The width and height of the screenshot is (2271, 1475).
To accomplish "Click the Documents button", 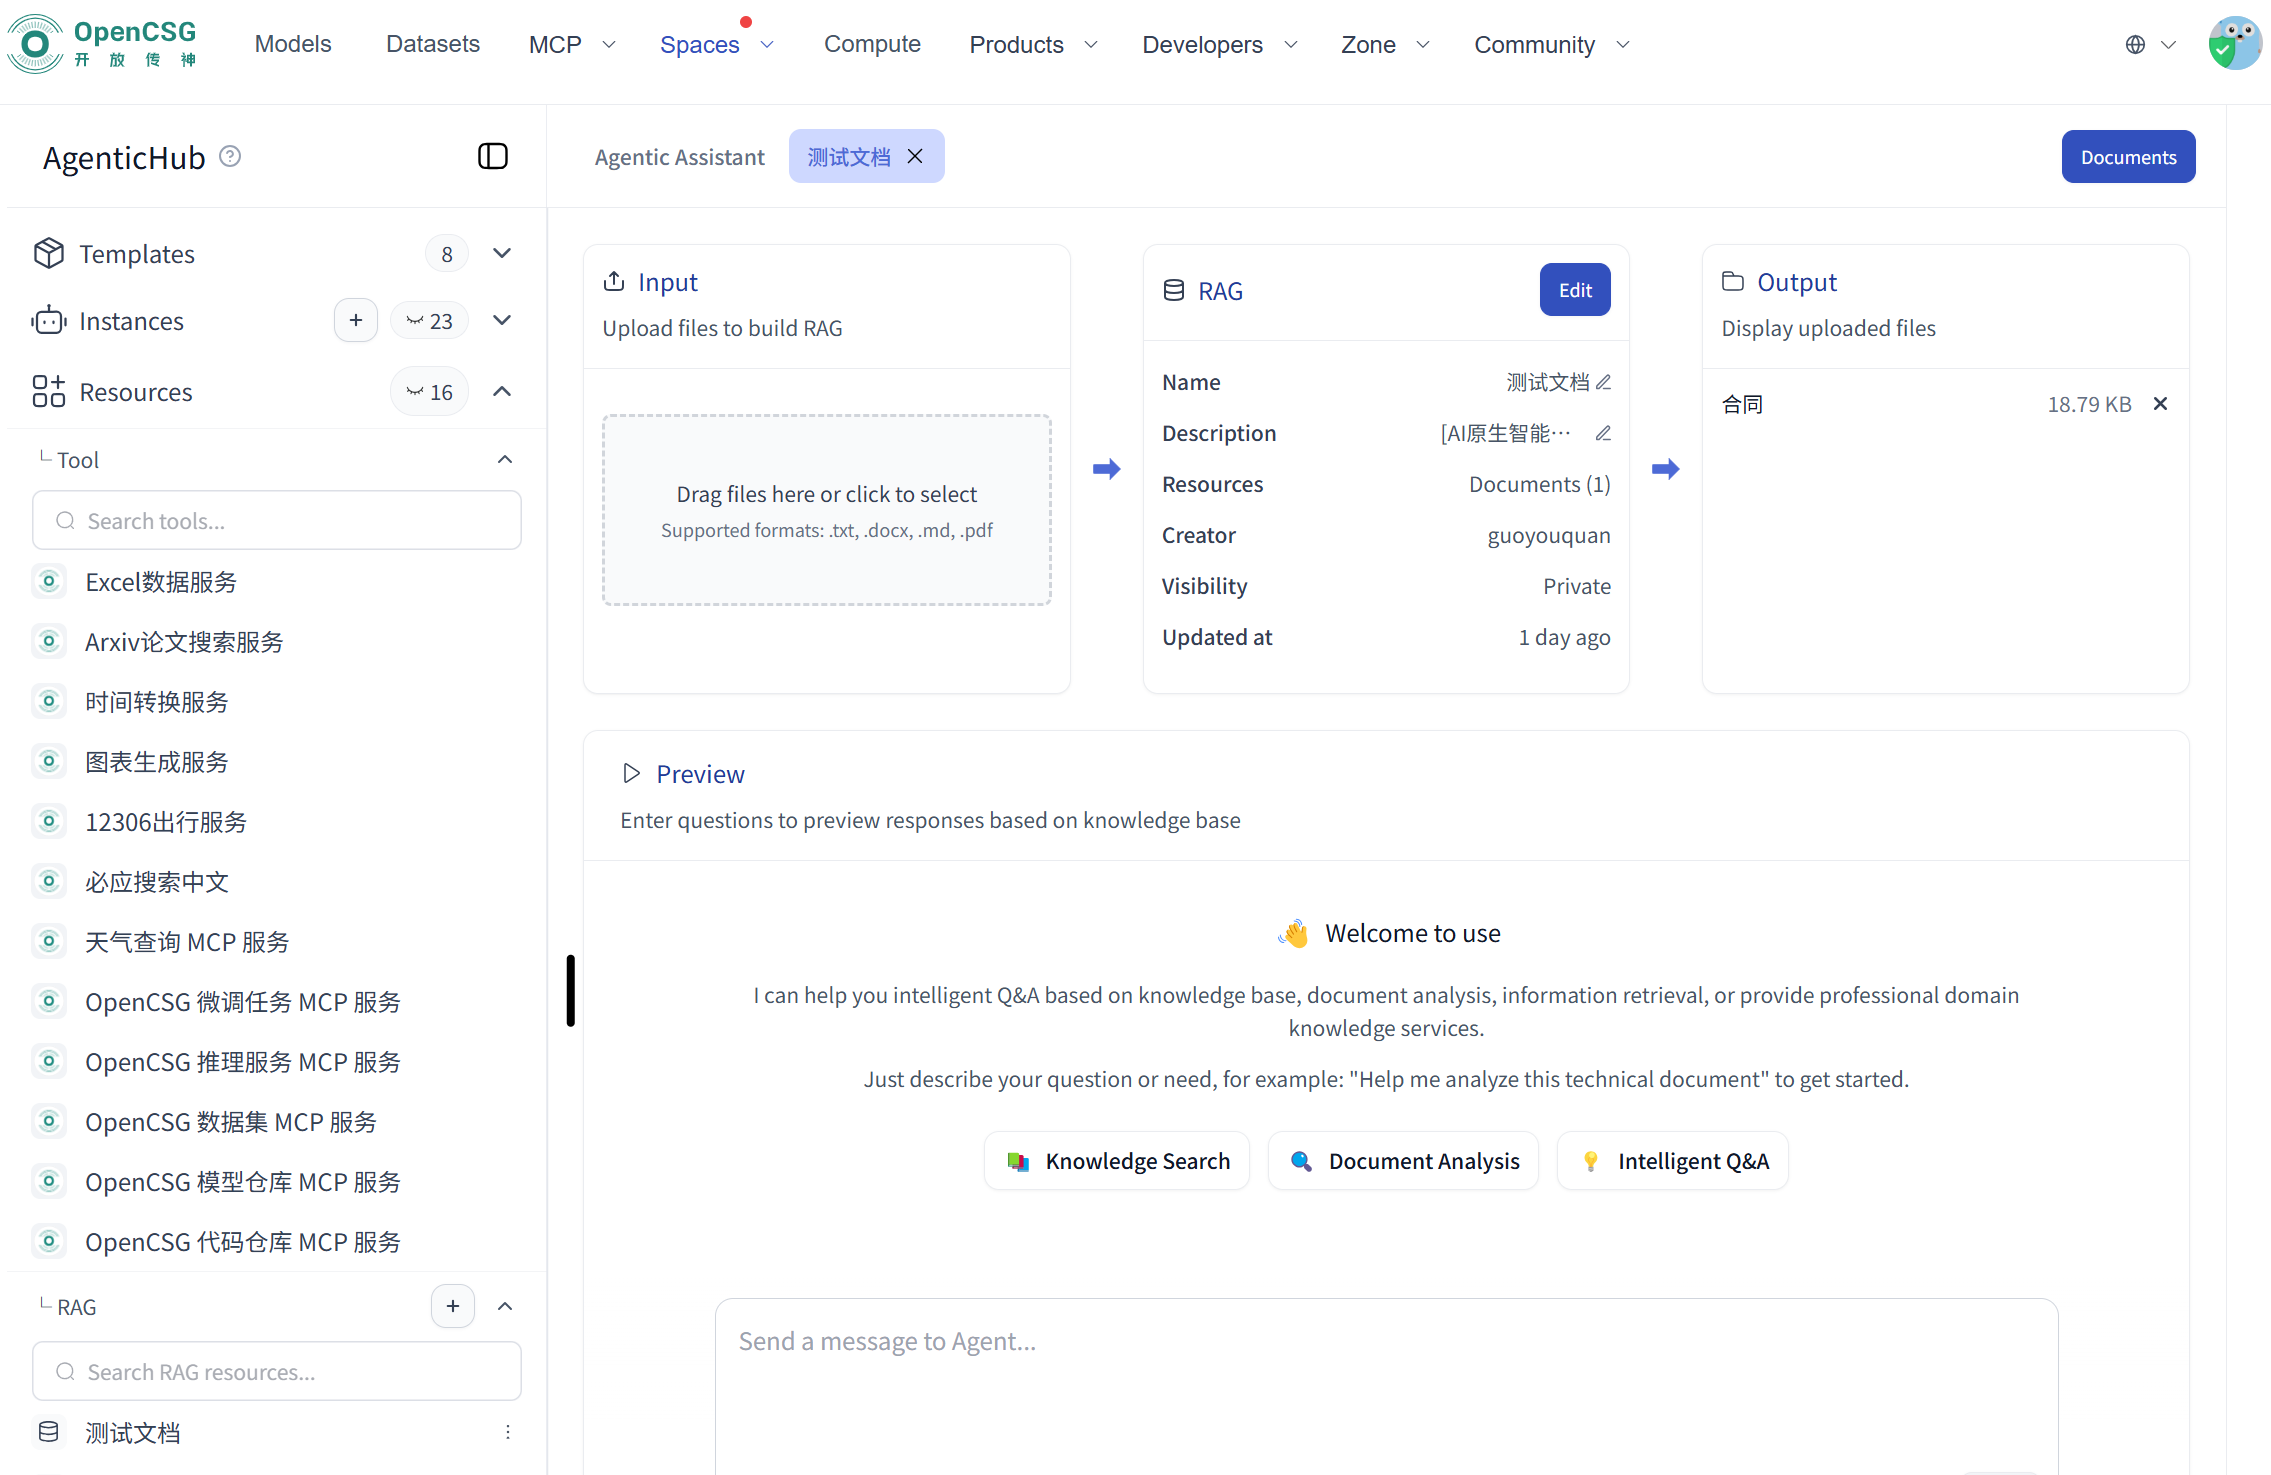I will pos(2127,157).
